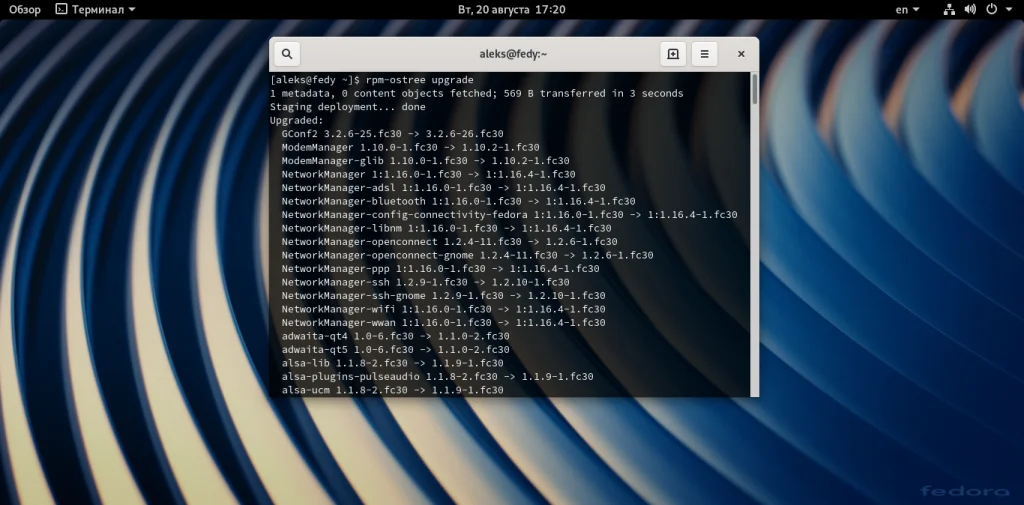1024x505 pixels.
Task: Open the terminal hamburger menu
Action: tap(705, 54)
